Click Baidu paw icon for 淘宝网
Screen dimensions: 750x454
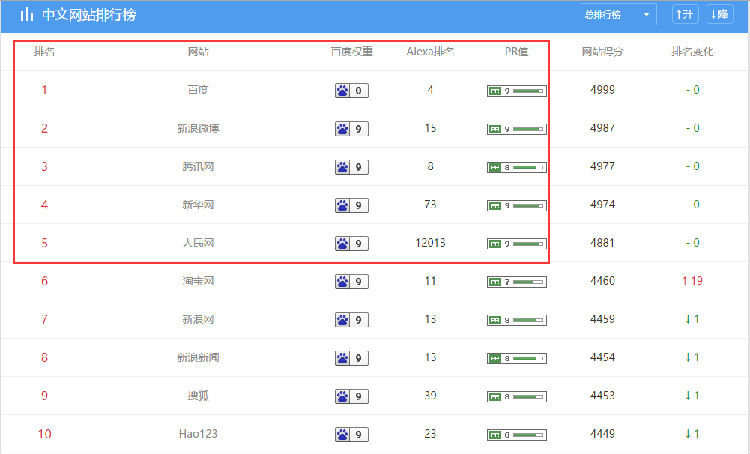(x=343, y=281)
